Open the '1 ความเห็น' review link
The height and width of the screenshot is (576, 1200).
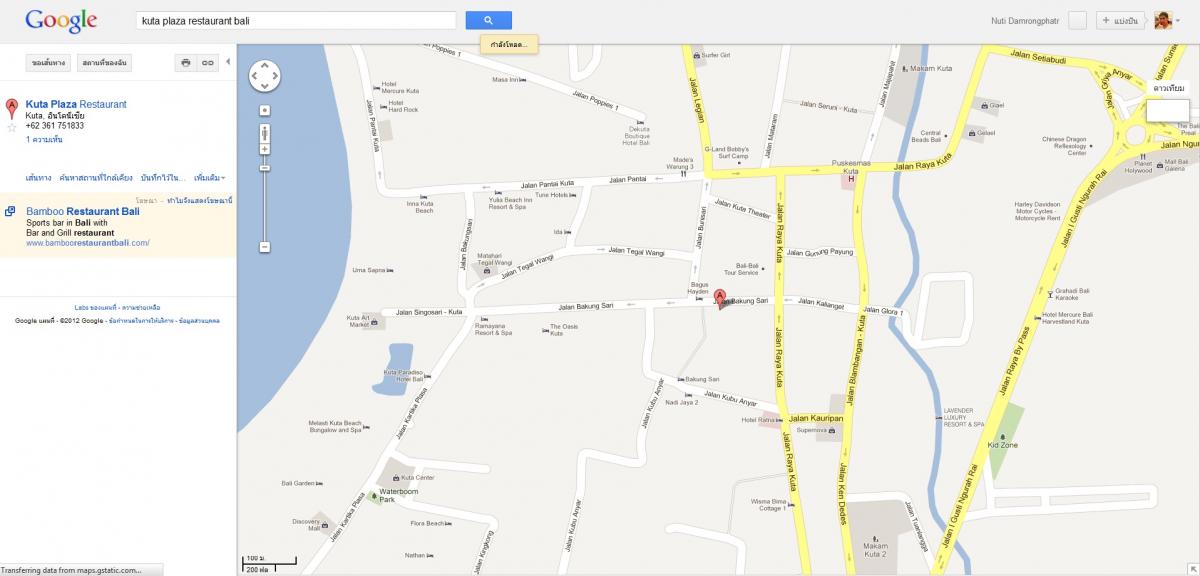(x=45, y=141)
